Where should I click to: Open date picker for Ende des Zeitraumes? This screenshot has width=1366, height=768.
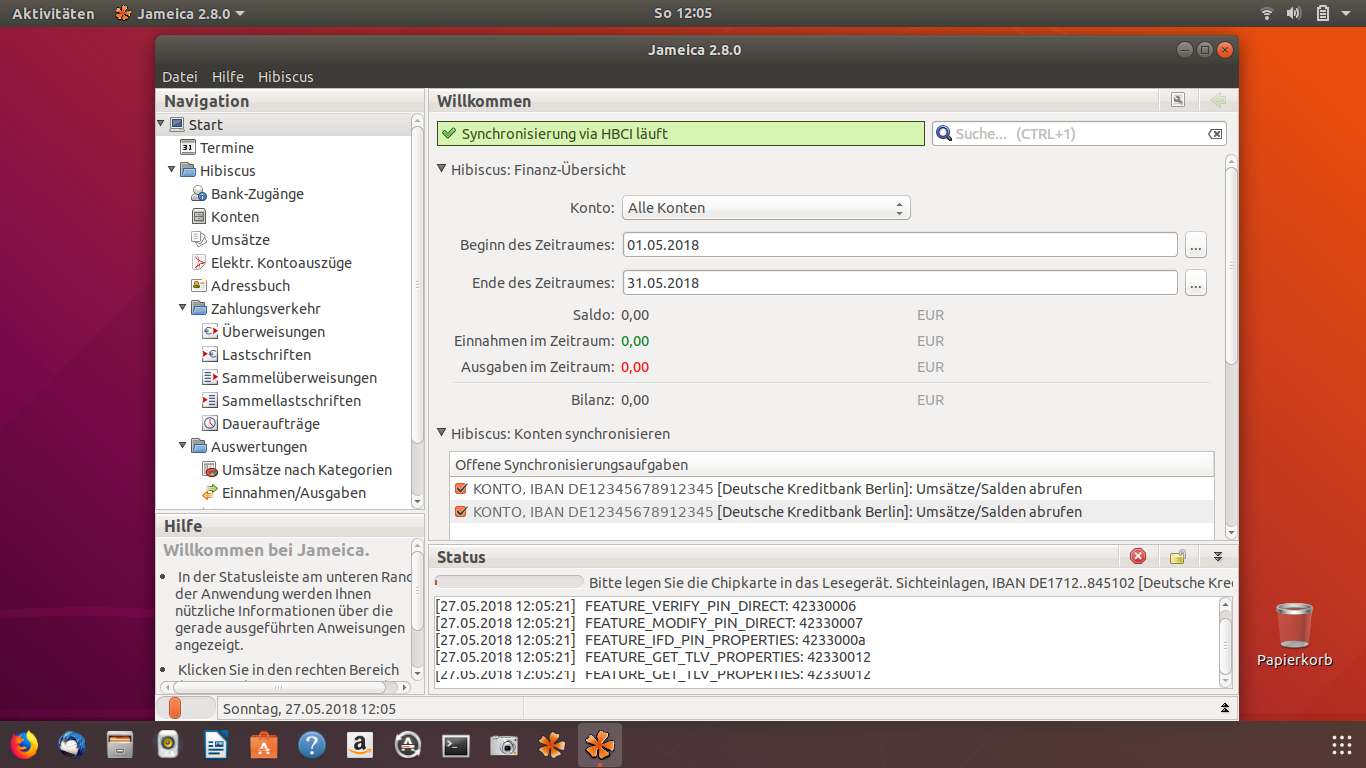click(x=1196, y=283)
